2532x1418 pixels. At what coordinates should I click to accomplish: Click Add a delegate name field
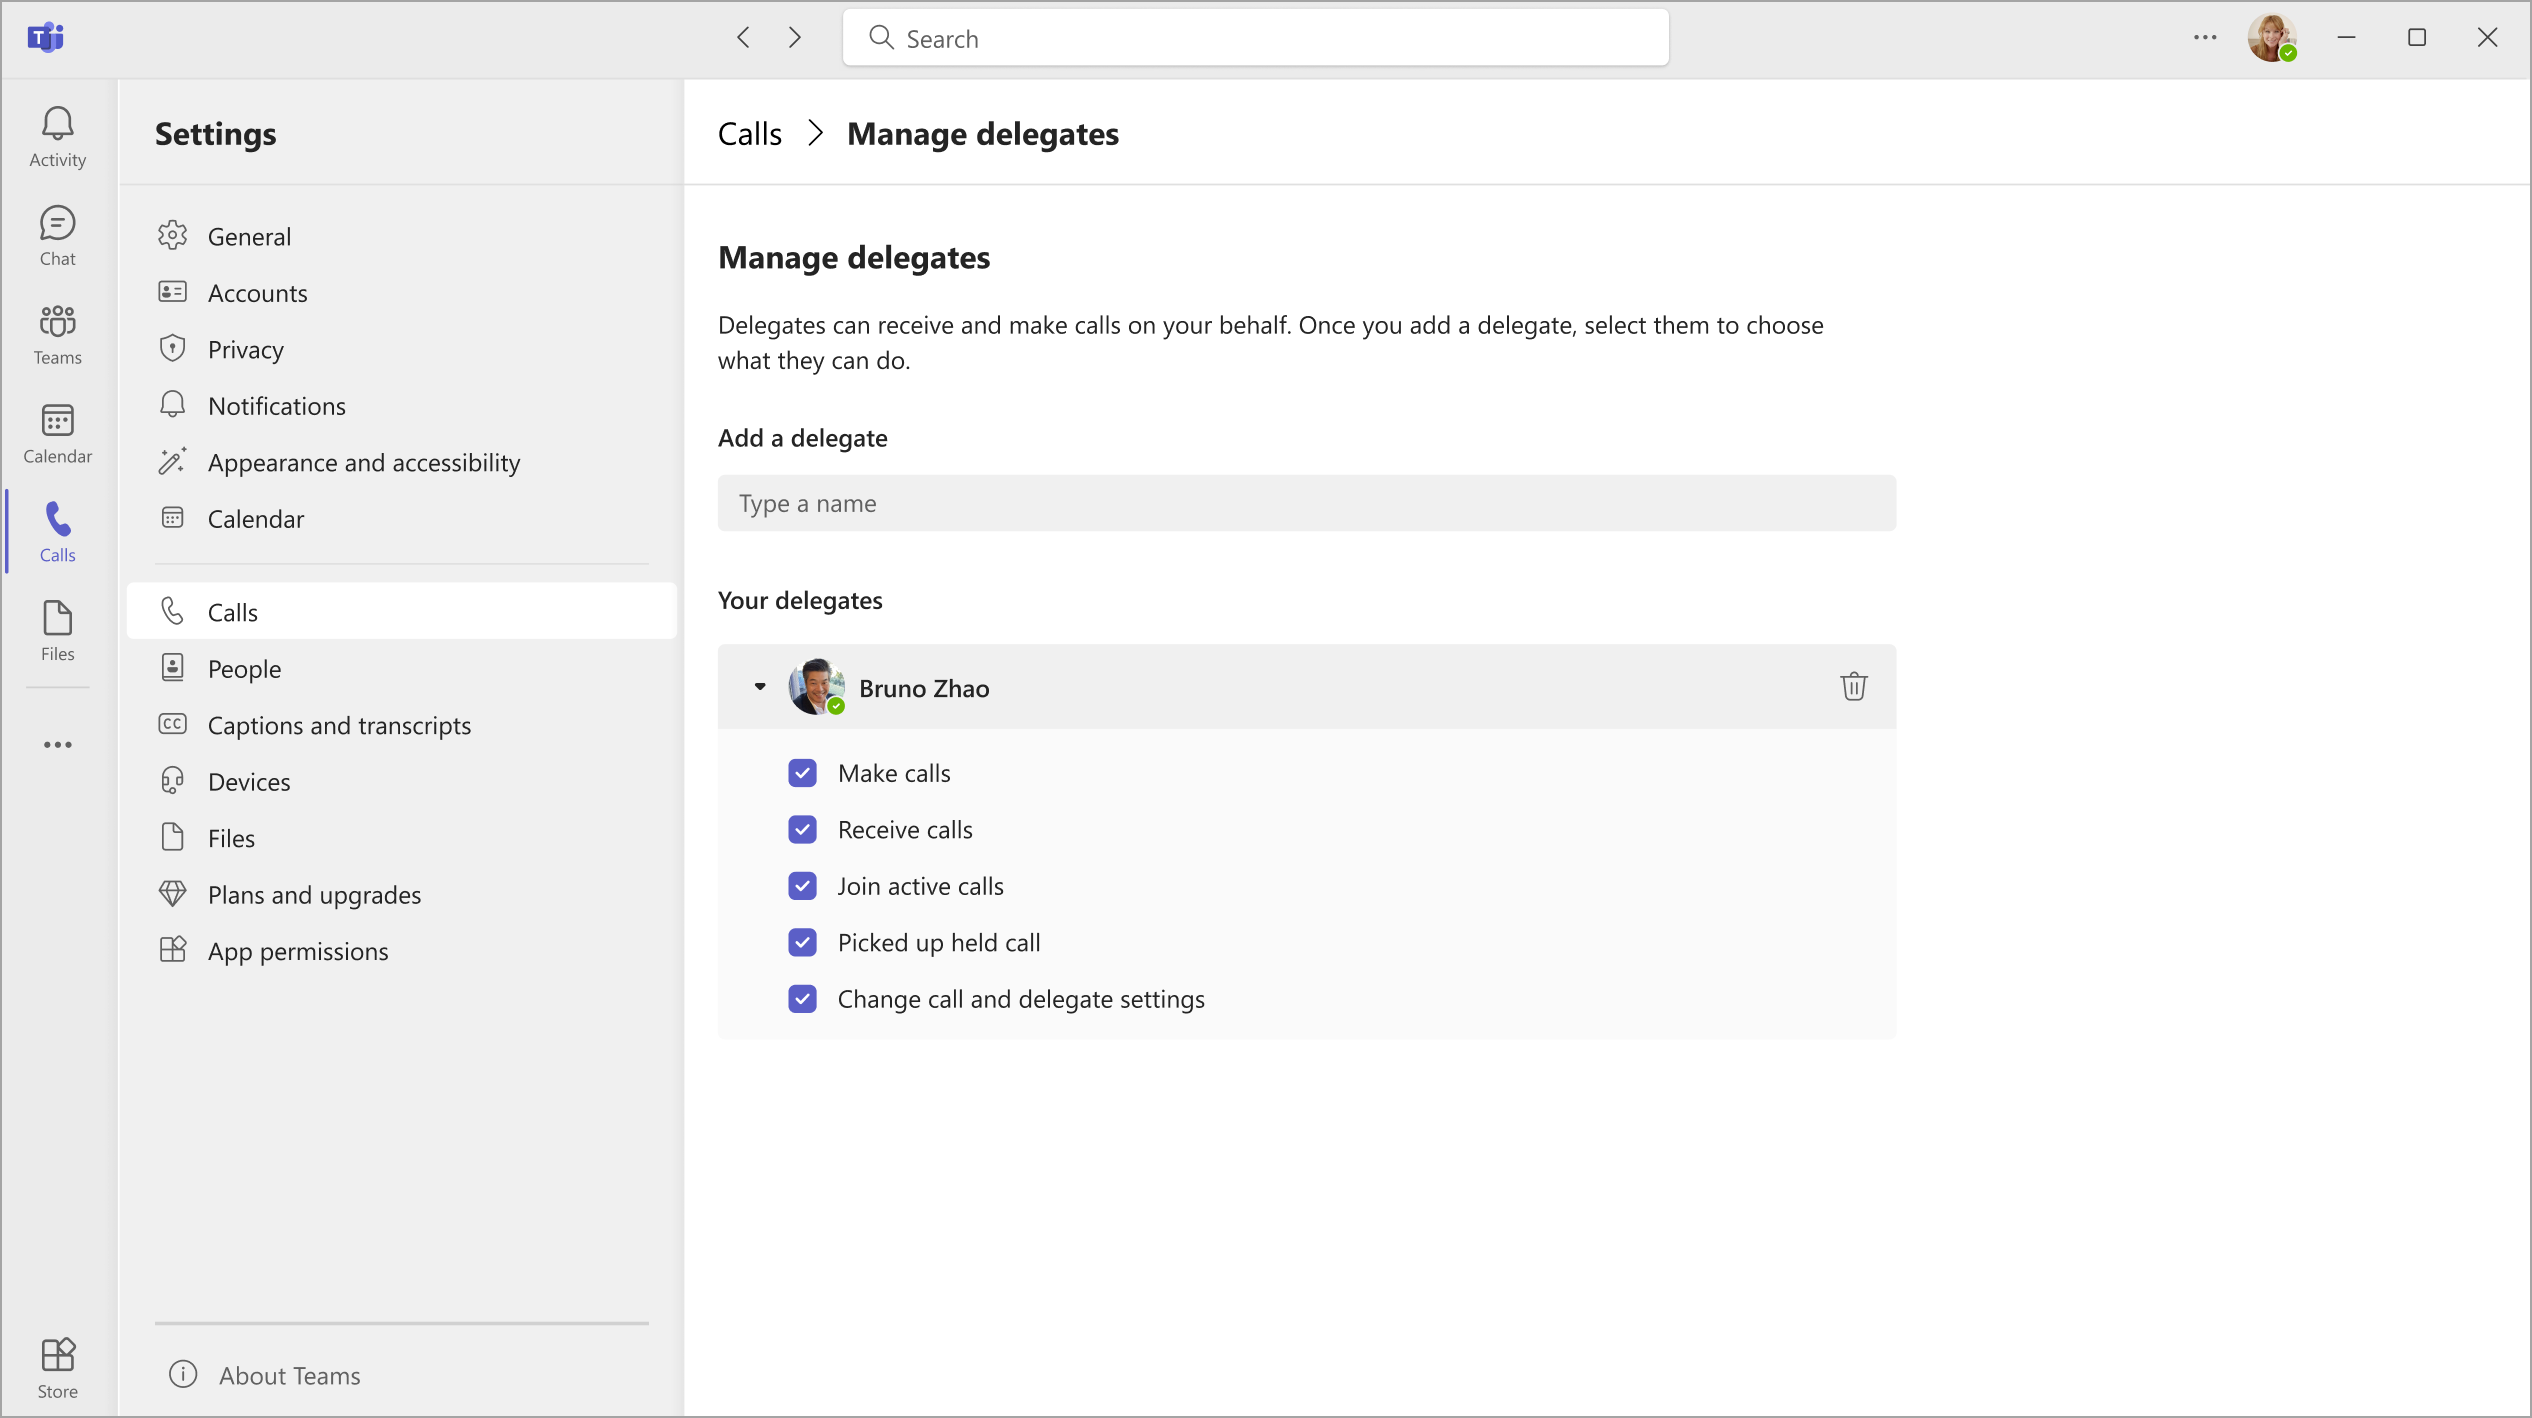pos(1306,503)
